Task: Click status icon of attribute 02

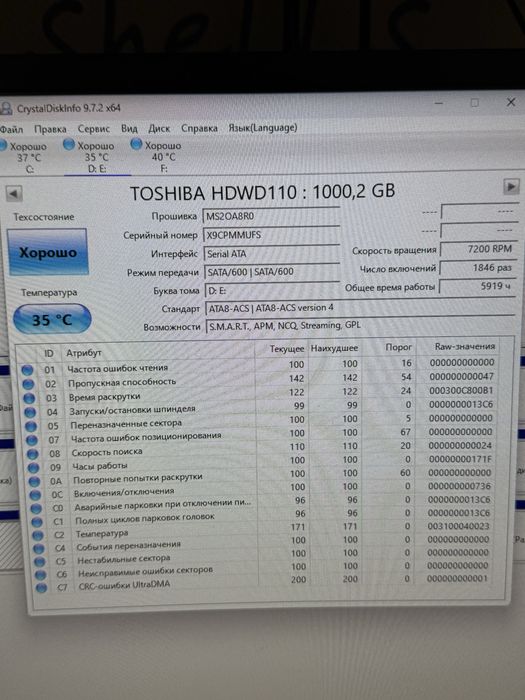Action: coord(28,384)
